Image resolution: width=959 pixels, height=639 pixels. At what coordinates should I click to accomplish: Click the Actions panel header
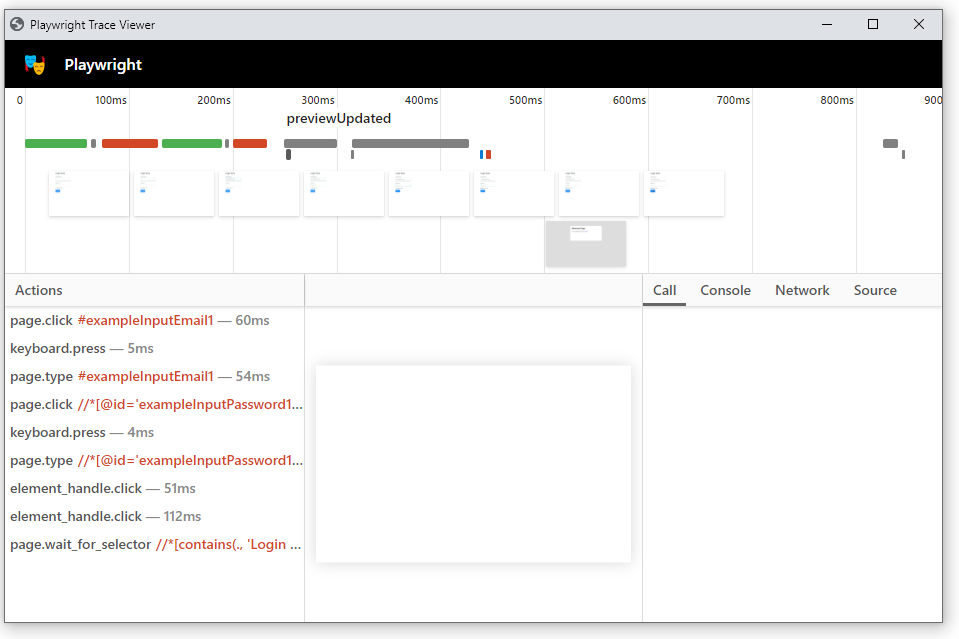[39, 290]
